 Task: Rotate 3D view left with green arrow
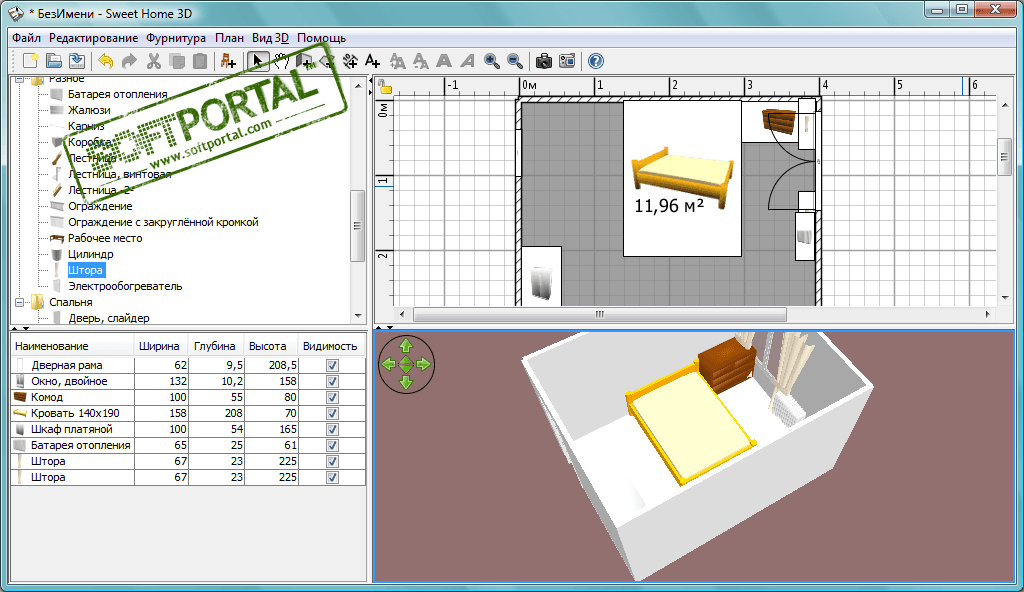coord(389,365)
